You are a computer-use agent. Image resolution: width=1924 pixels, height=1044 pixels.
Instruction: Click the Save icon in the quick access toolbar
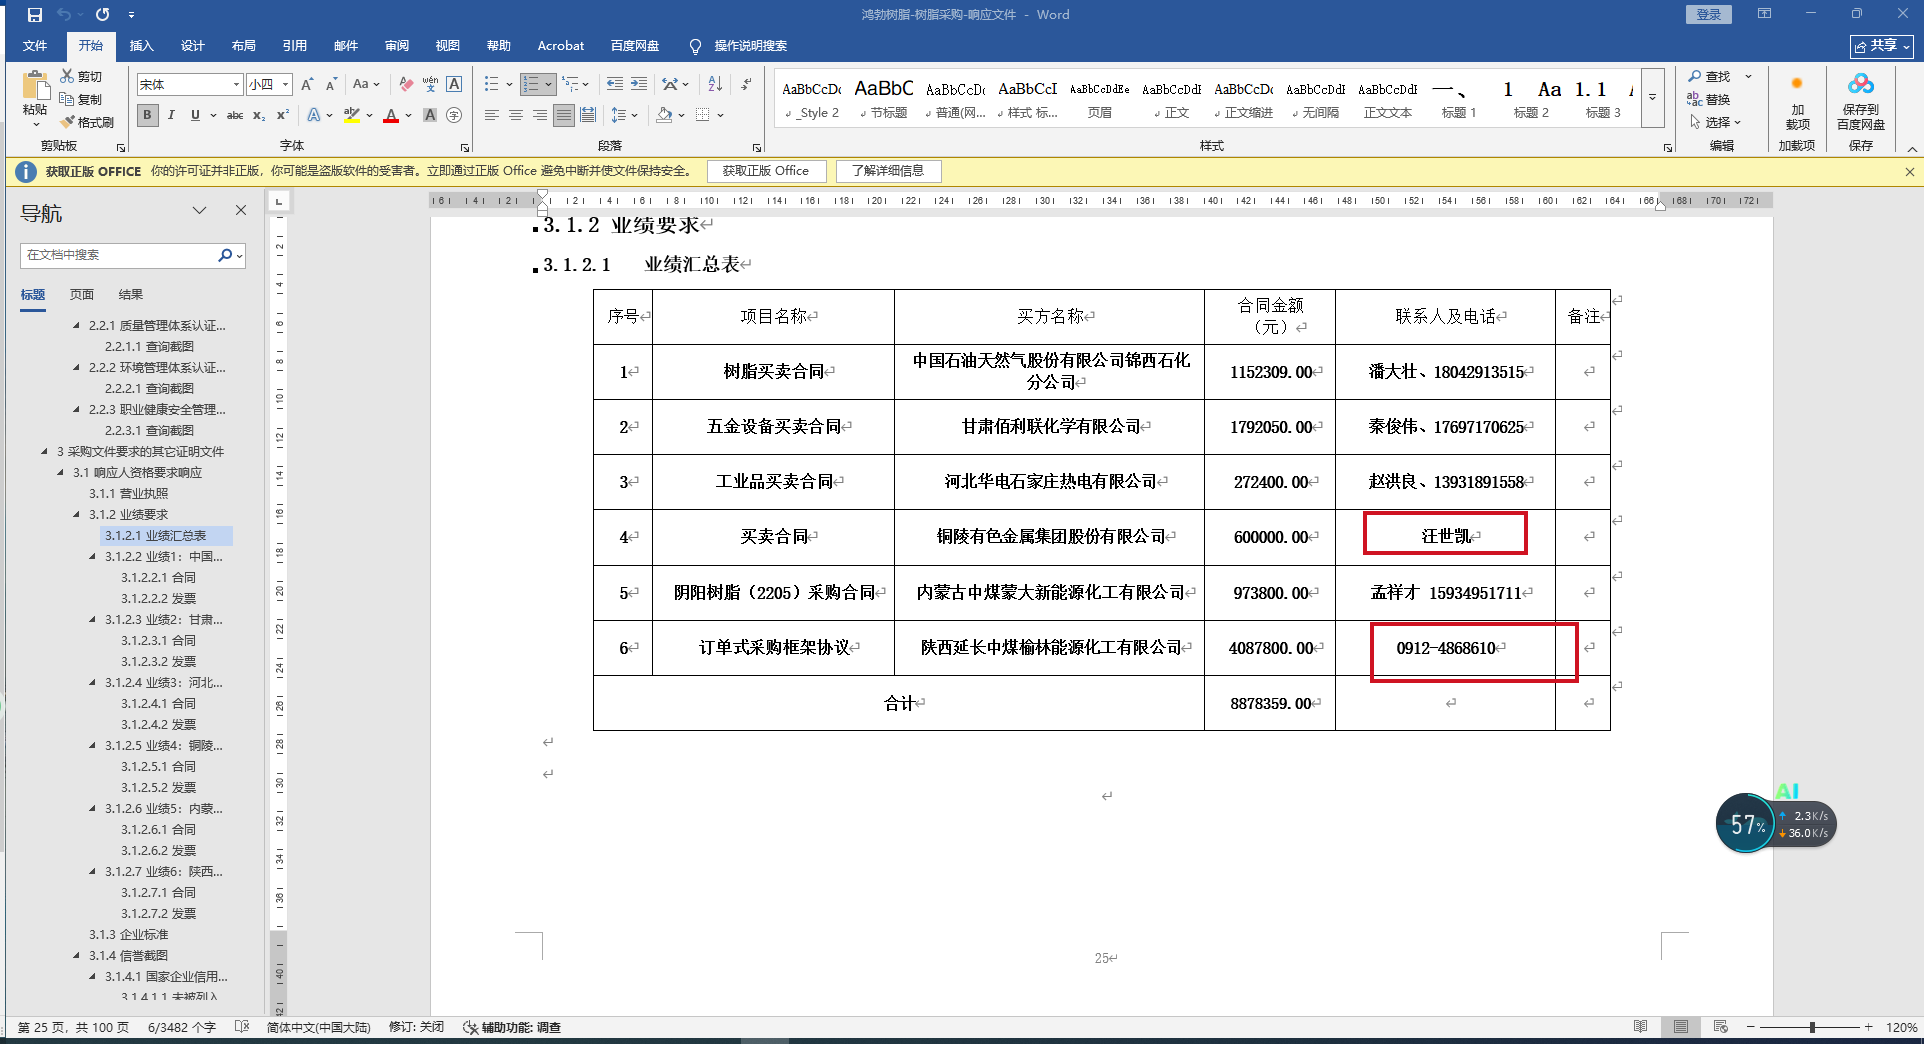[x=35, y=15]
